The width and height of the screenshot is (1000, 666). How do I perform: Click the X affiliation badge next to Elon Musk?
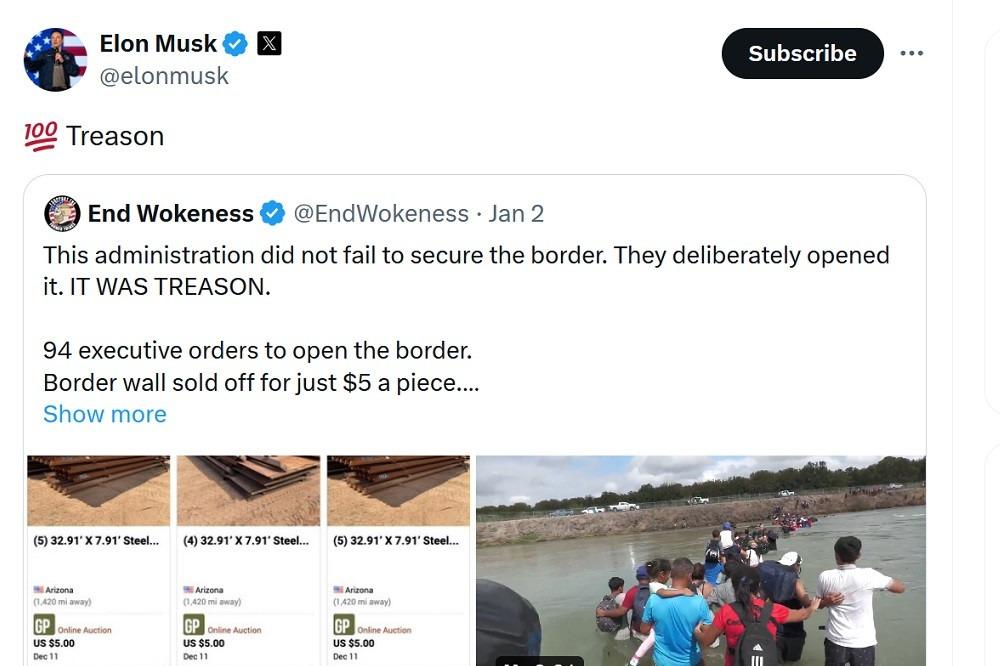(268, 43)
